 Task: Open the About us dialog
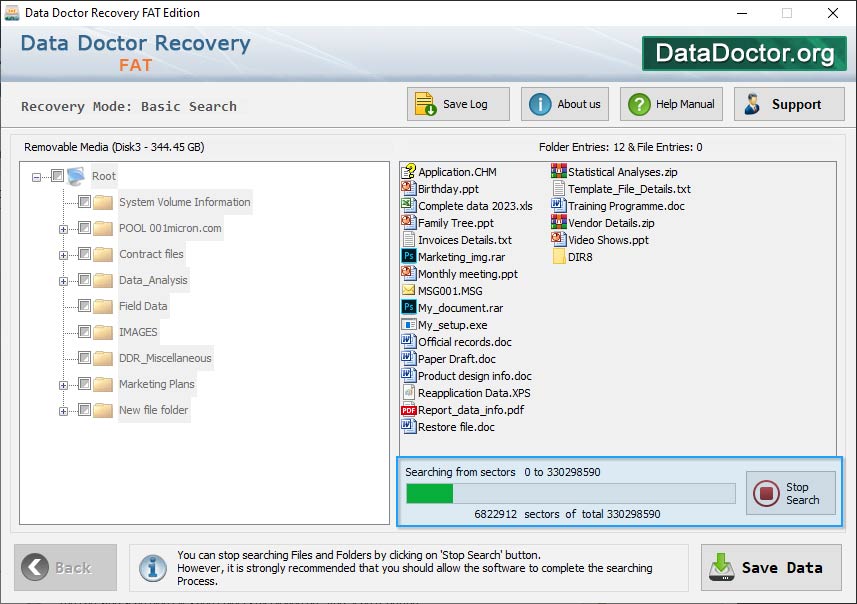click(565, 104)
